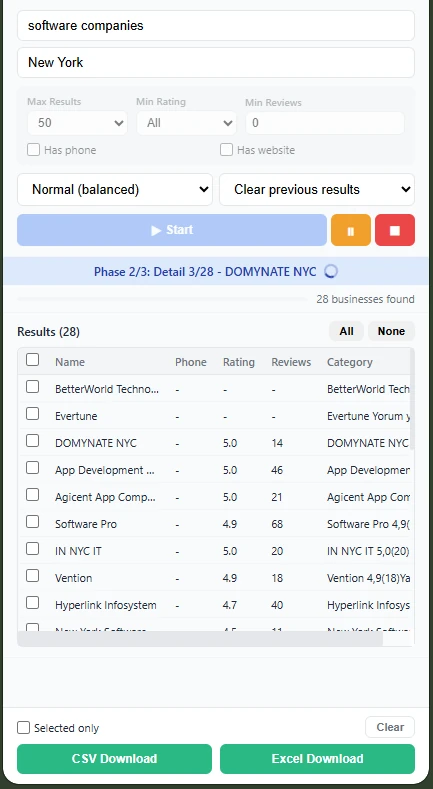
Task: Click the progress bar beside businesses found
Action: click(162, 299)
